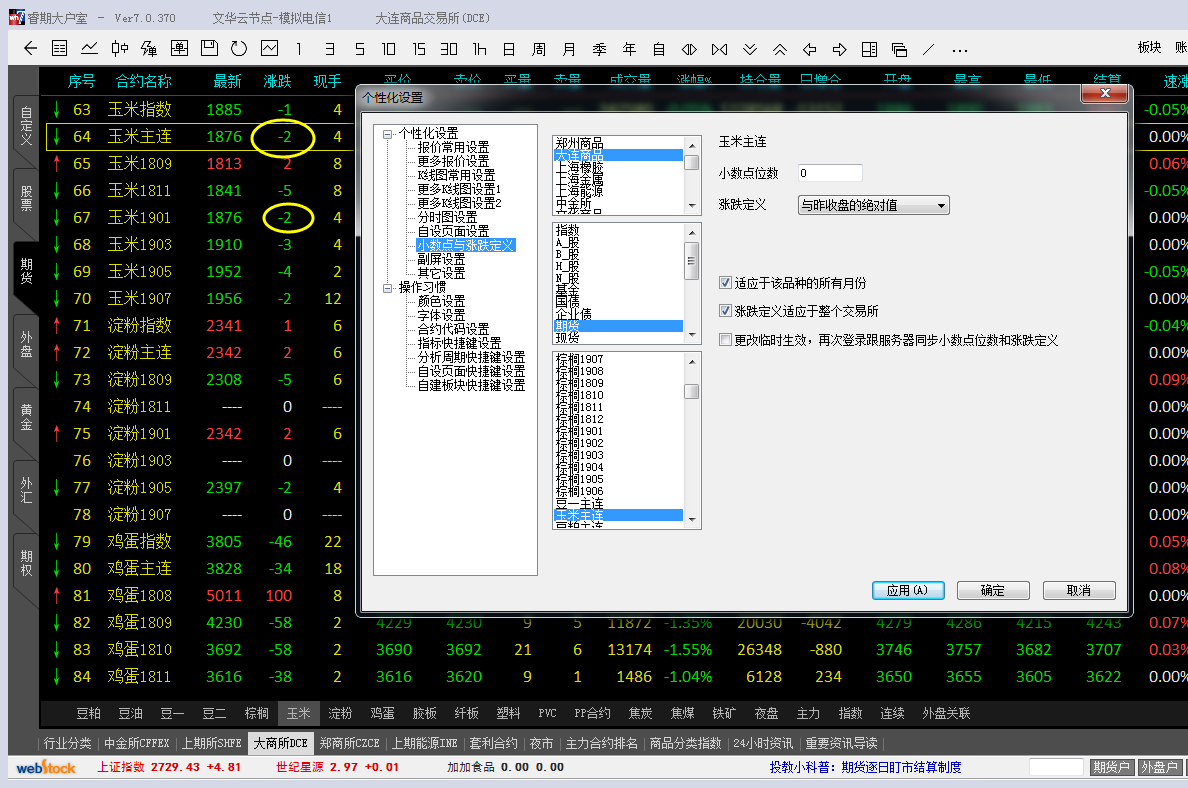1188x788 pixels.
Task: Switch to 郑商所CZCE bottom tab
Action: (x=349, y=743)
